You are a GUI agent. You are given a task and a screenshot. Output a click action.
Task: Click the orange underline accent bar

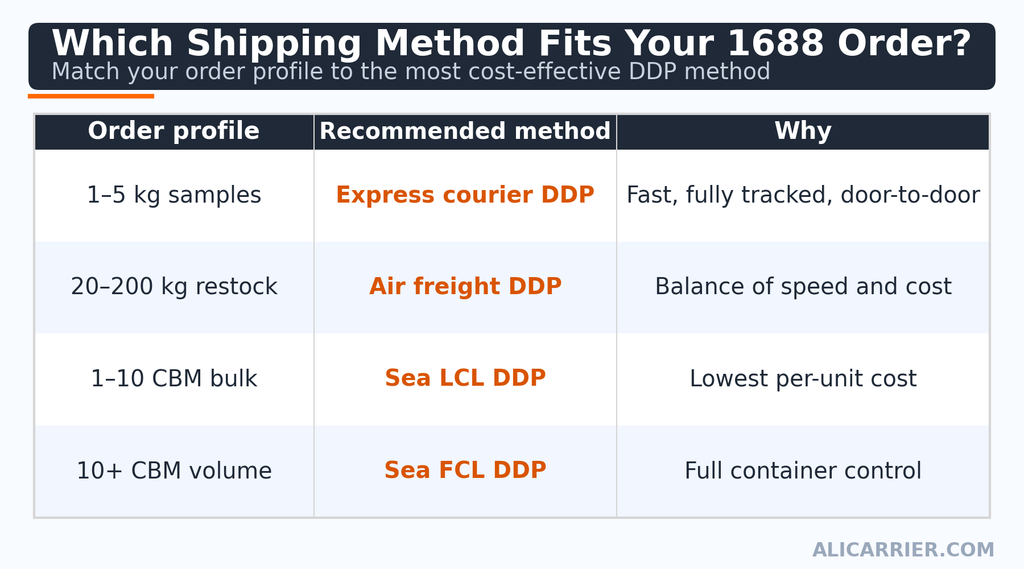pyautogui.click(x=91, y=96)
